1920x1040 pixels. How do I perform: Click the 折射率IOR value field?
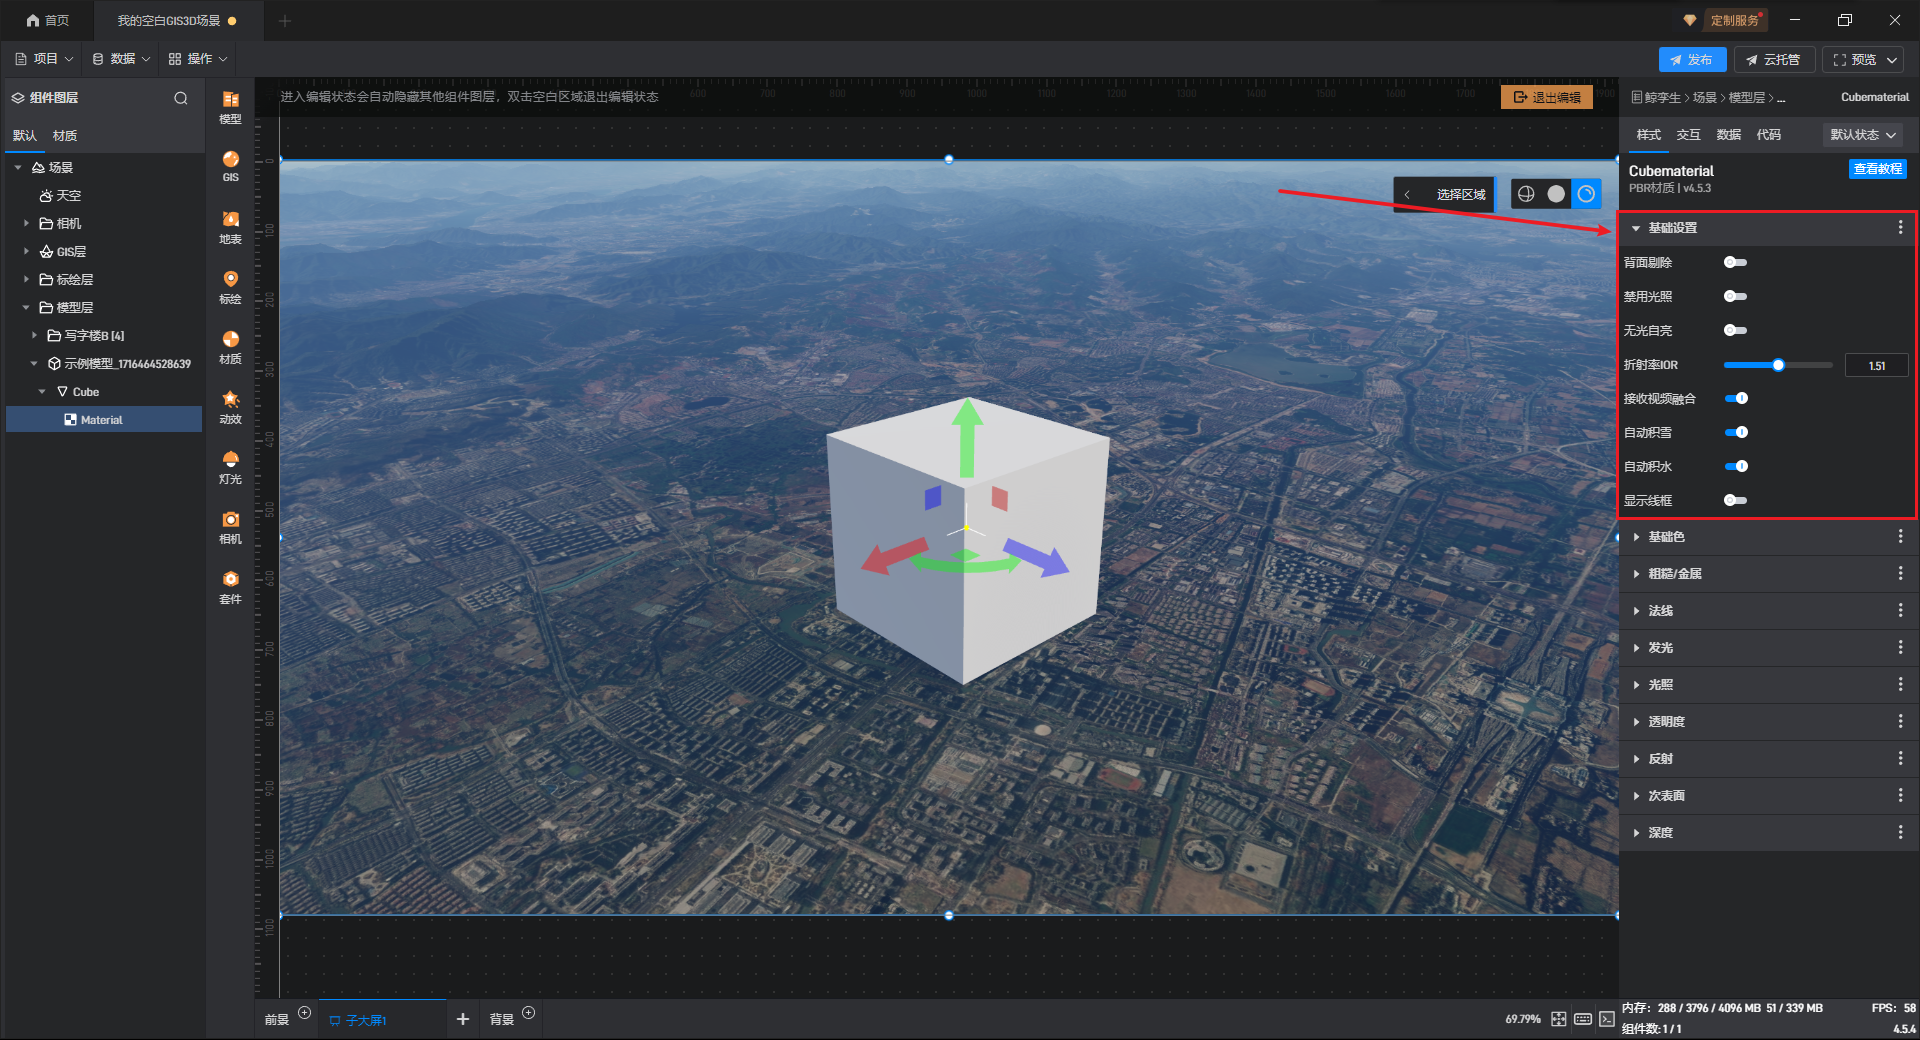click(1876, 366)
